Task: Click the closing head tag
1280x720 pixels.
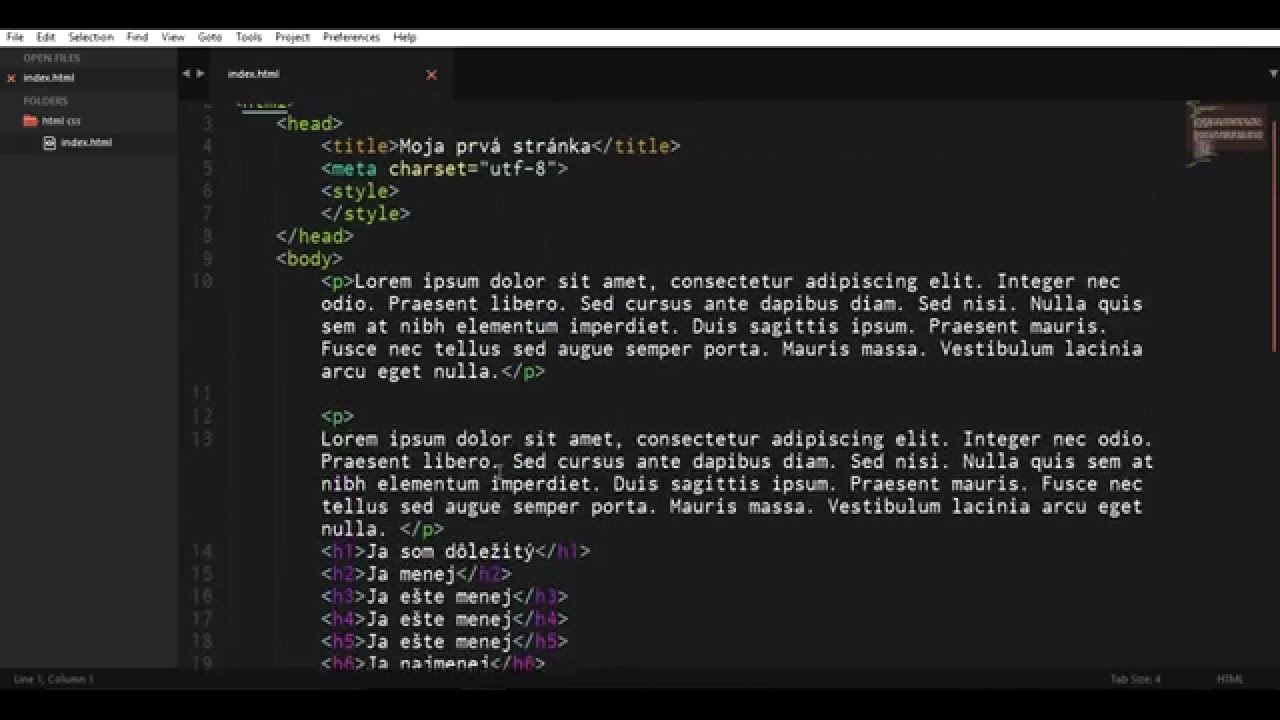Action: (x=315, y=236)
